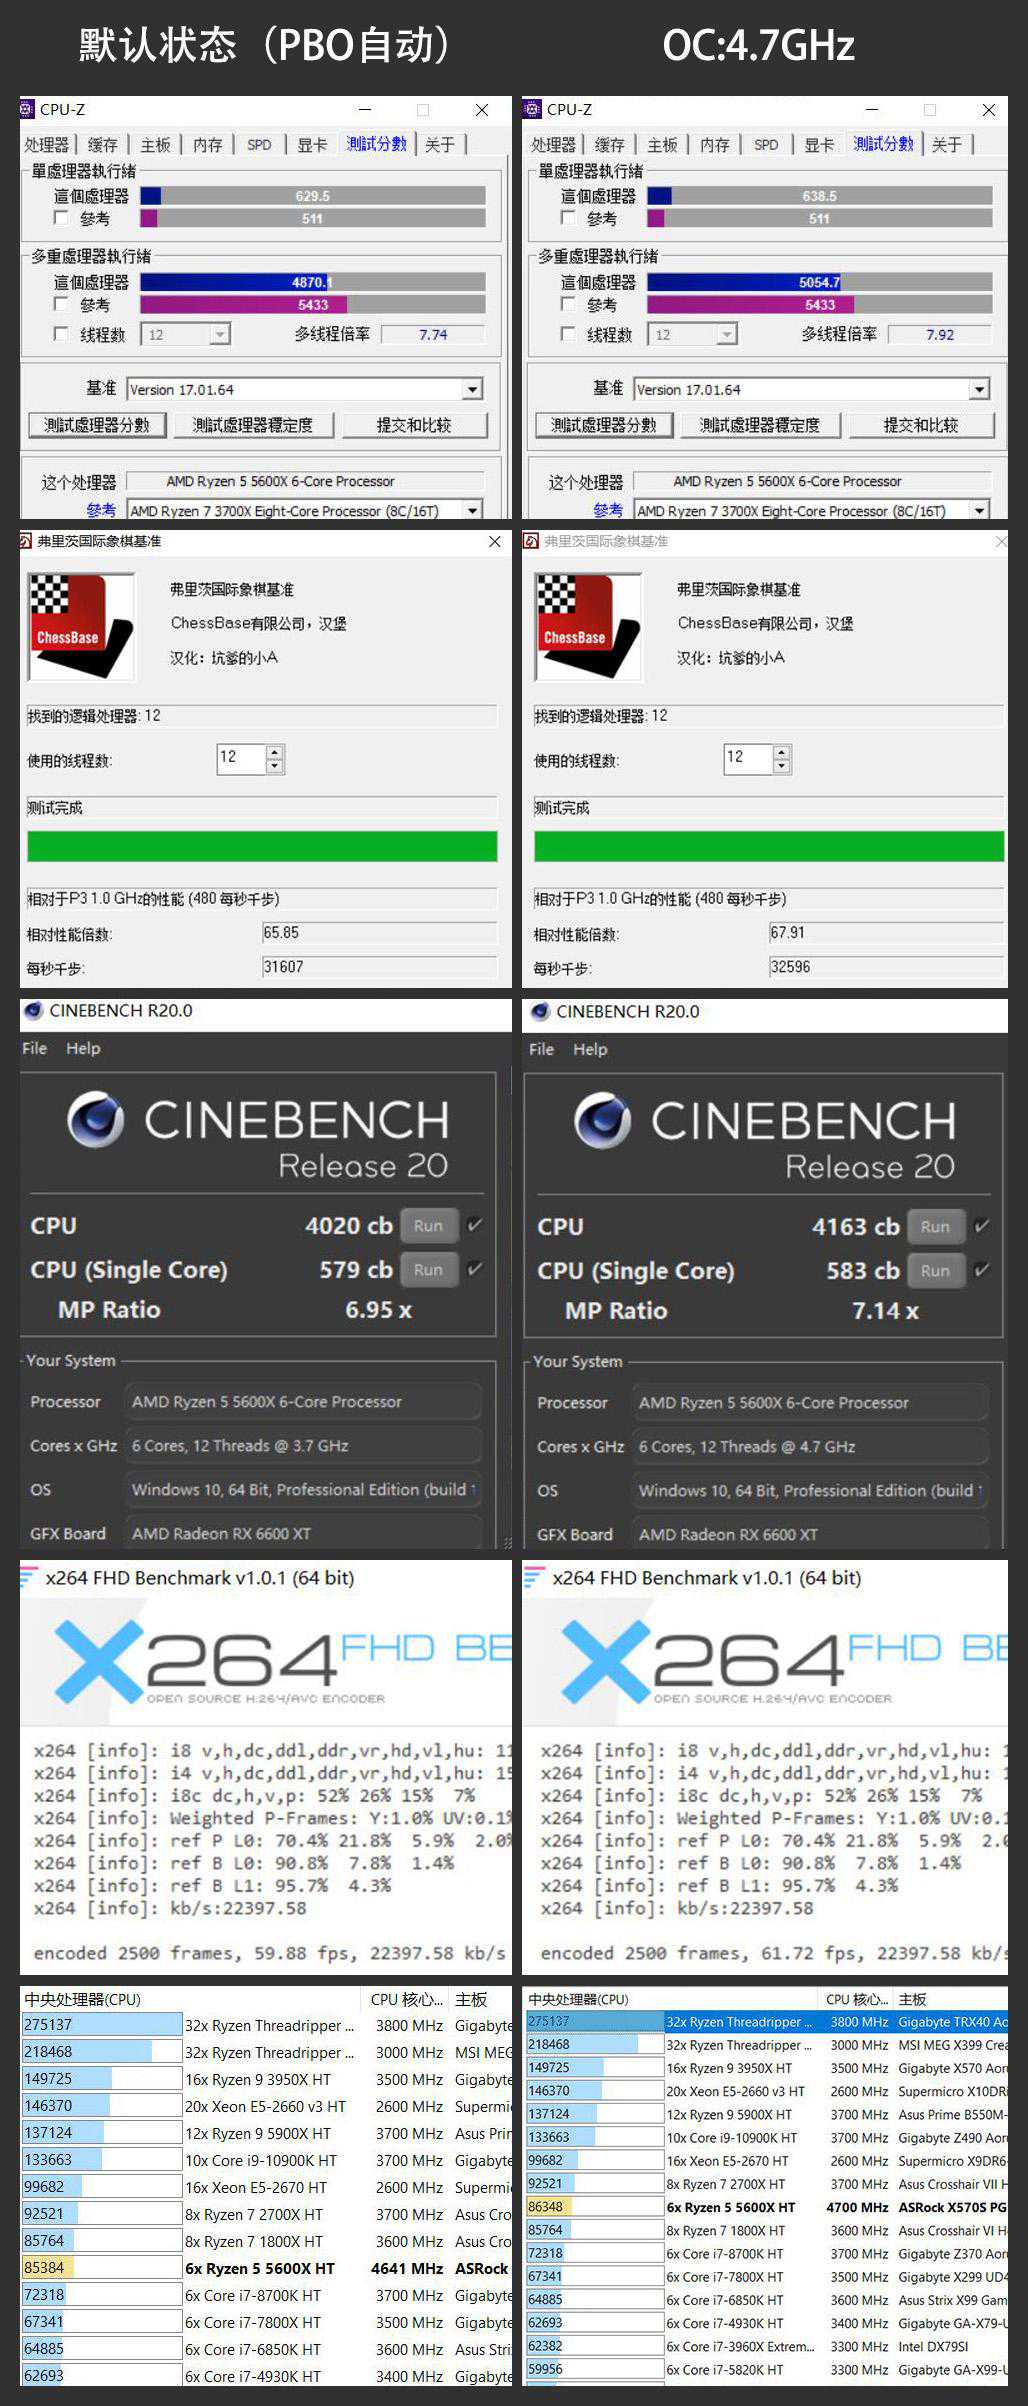1028x2406 pixels.
Task: Enable 线程数 checkbox in right CPU-Z window
Action: pyautogui.click(x=568, y=334)
